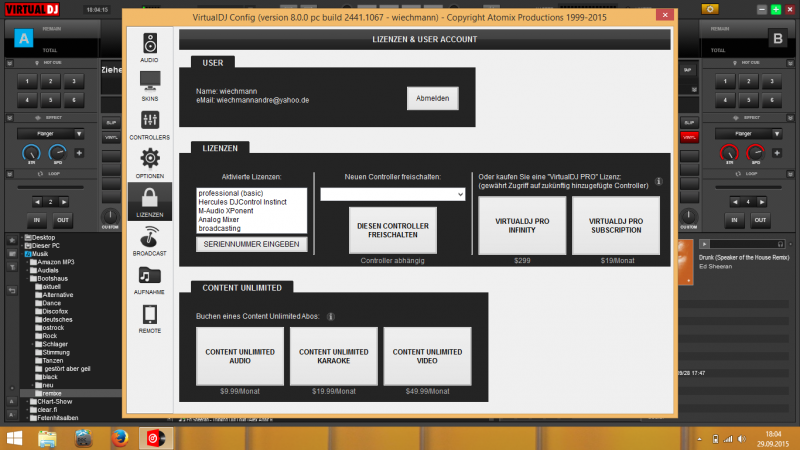Open the Skins settings section
Screen dimensions: 800x450
tap(149, 86)
